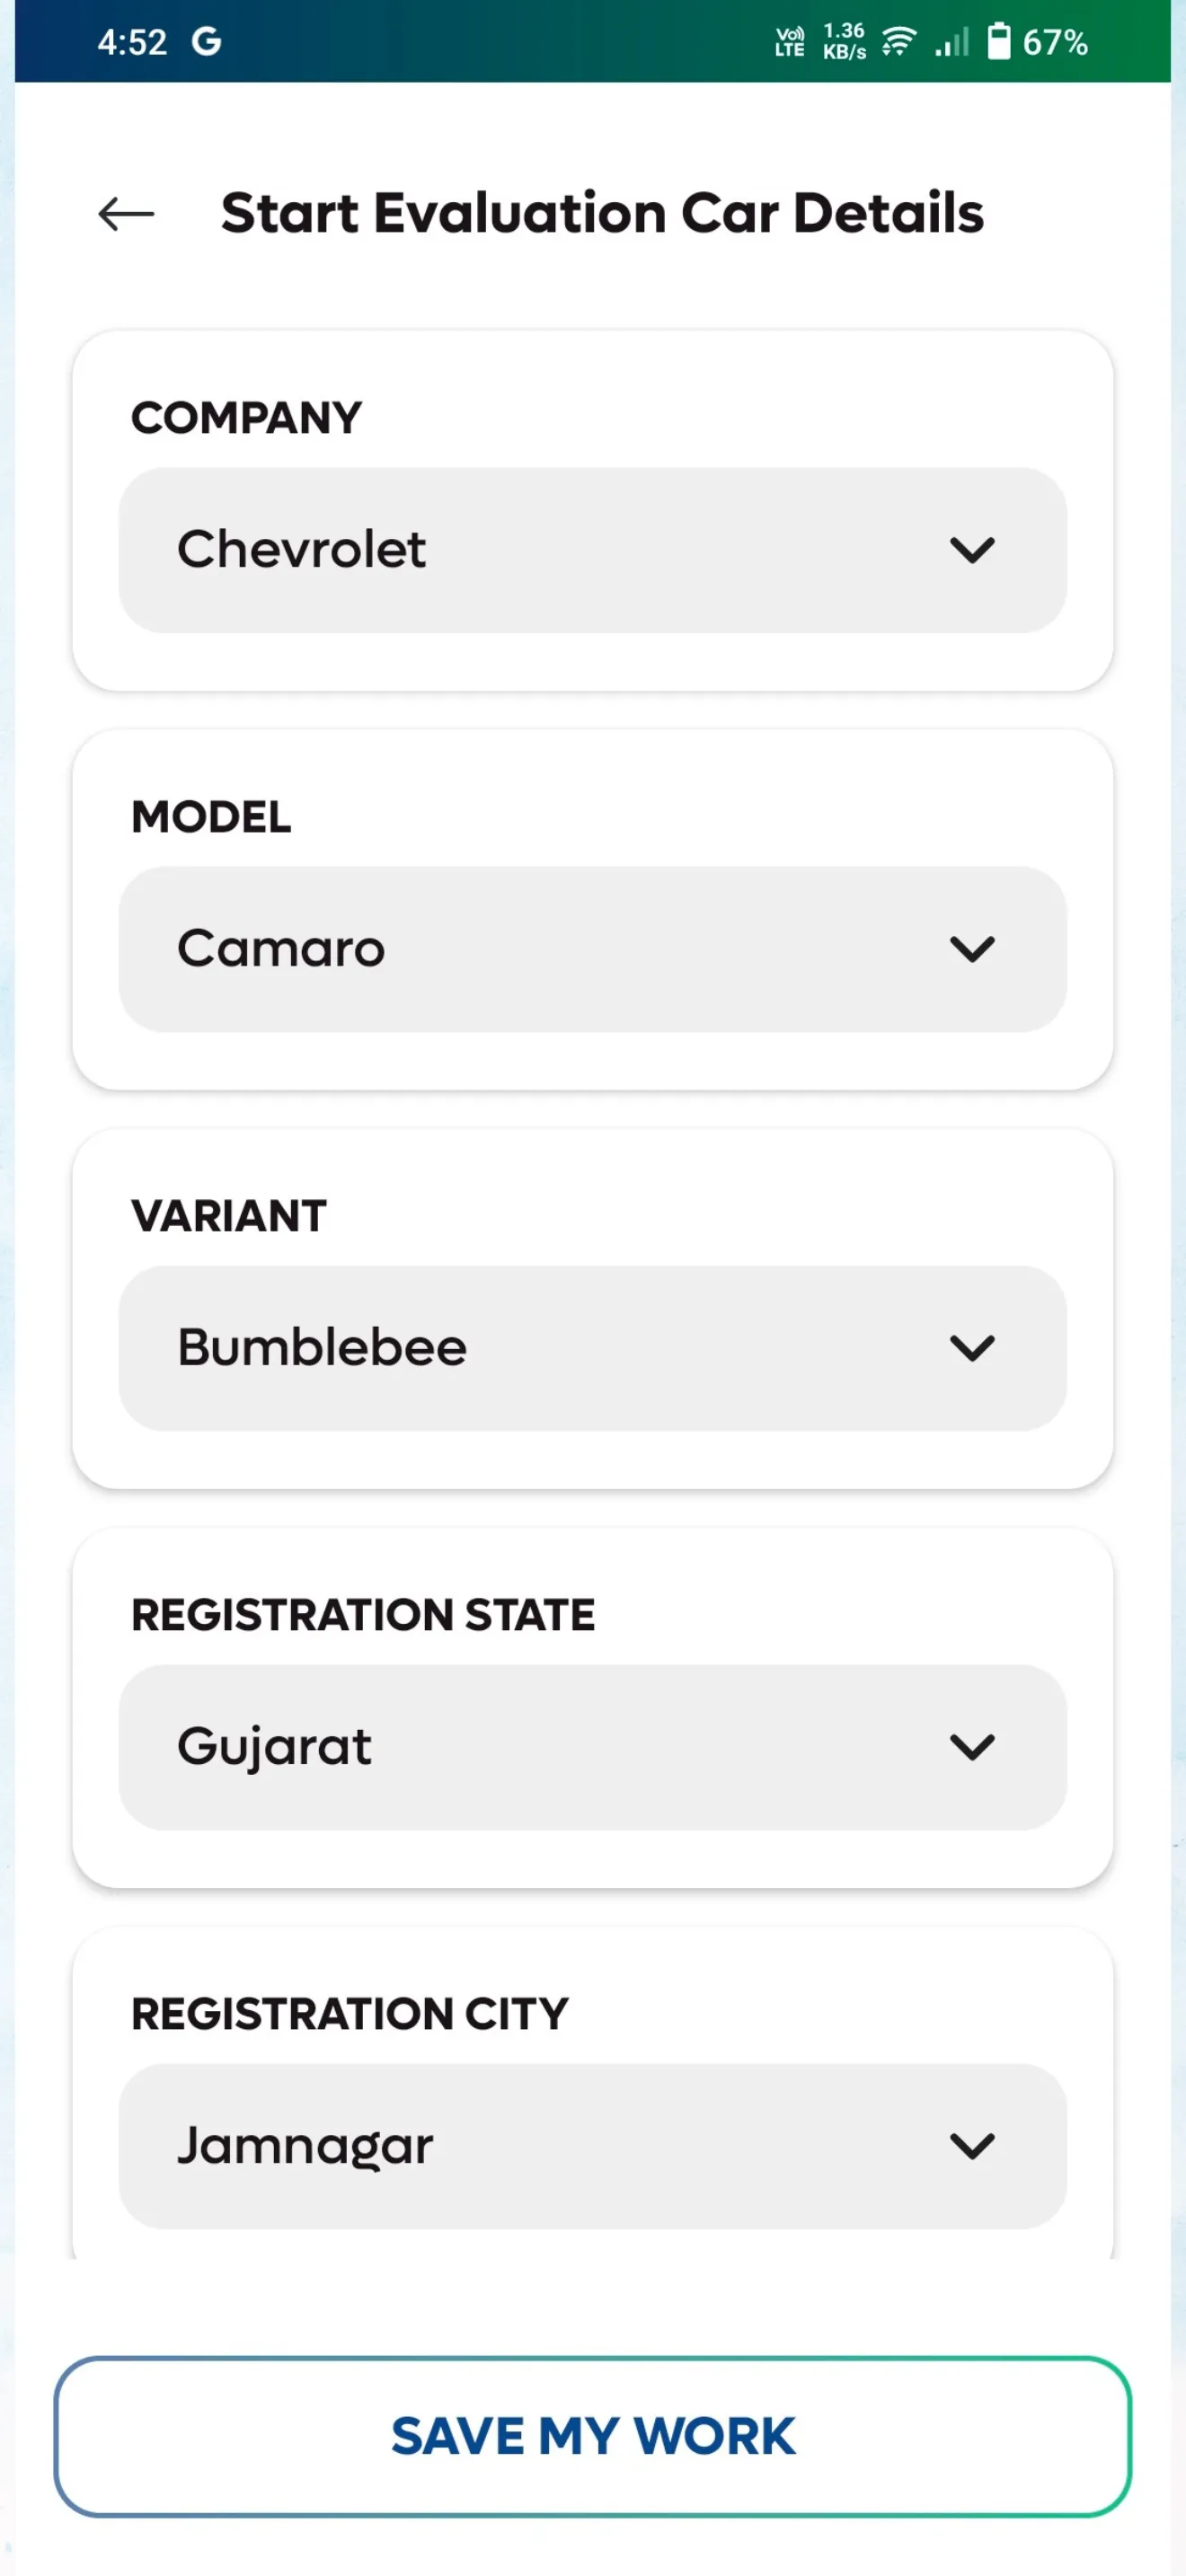Click chevron arrow in Bumblebee field
Viewport: 1186px width, 2576px height.
[x=972, y=1348]
